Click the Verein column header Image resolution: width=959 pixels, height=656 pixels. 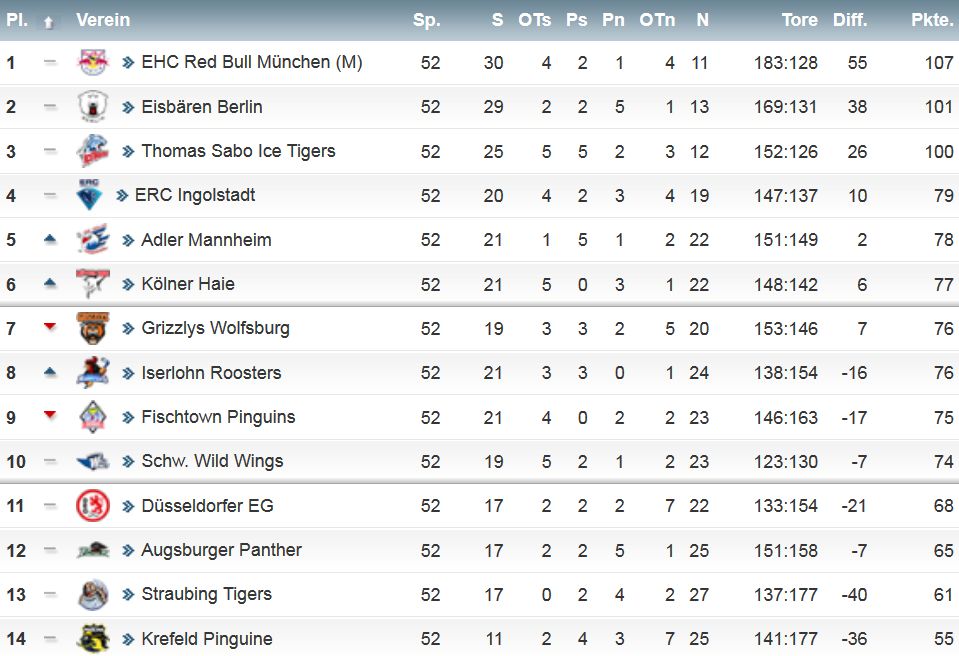point(102,20)
